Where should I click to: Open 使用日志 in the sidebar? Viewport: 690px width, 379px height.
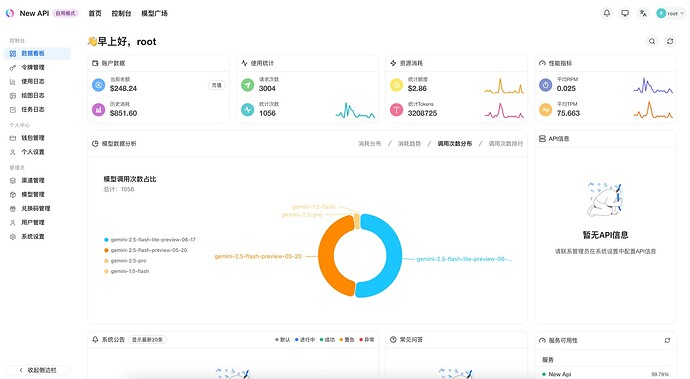point(37,81)
